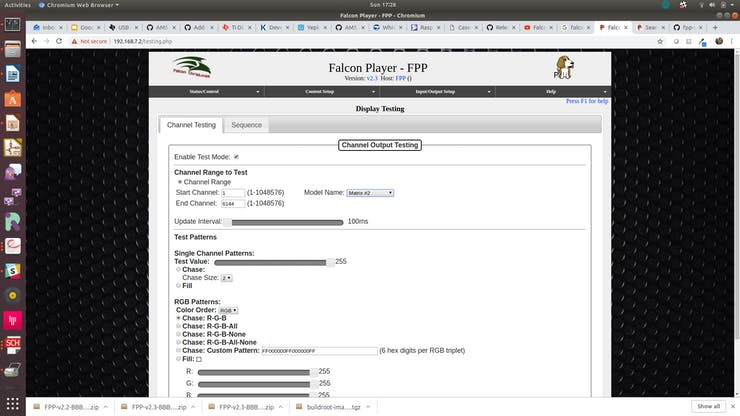Open the Model Name dropdown
This screenshot has height=416, width=740.
(x=370, y=192)
